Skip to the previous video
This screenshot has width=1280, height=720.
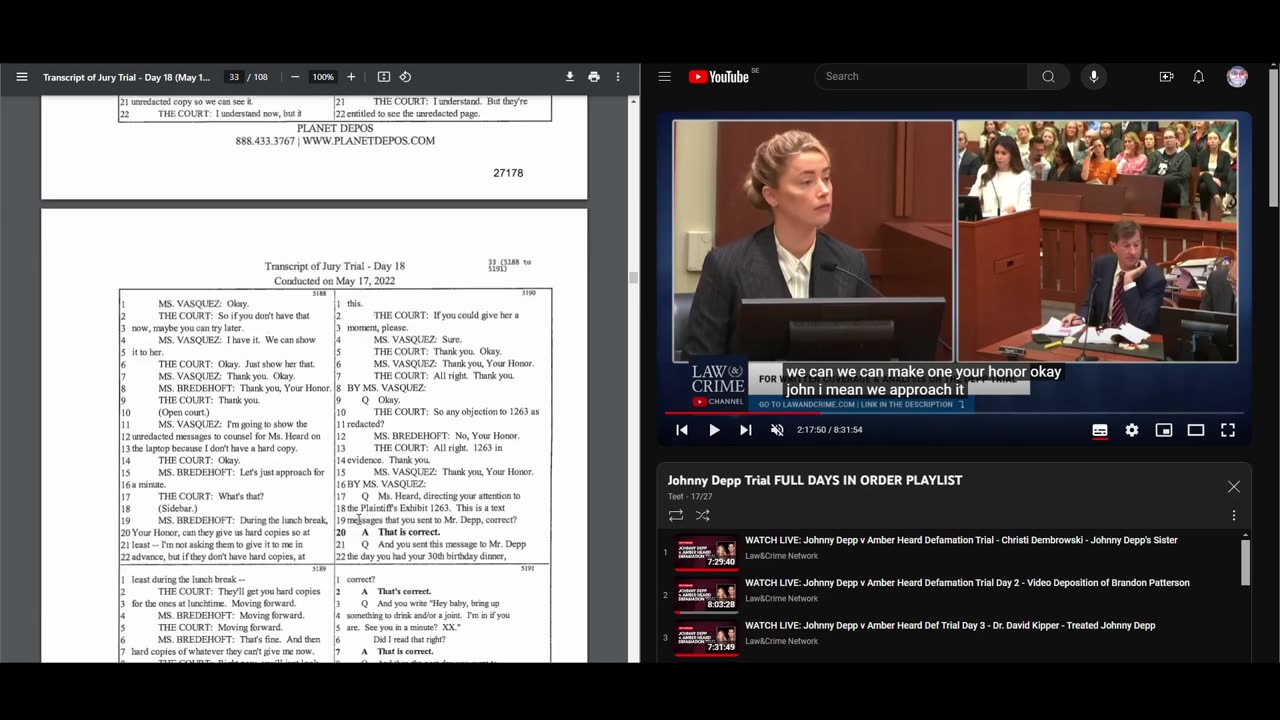click(x=682, y=430)
